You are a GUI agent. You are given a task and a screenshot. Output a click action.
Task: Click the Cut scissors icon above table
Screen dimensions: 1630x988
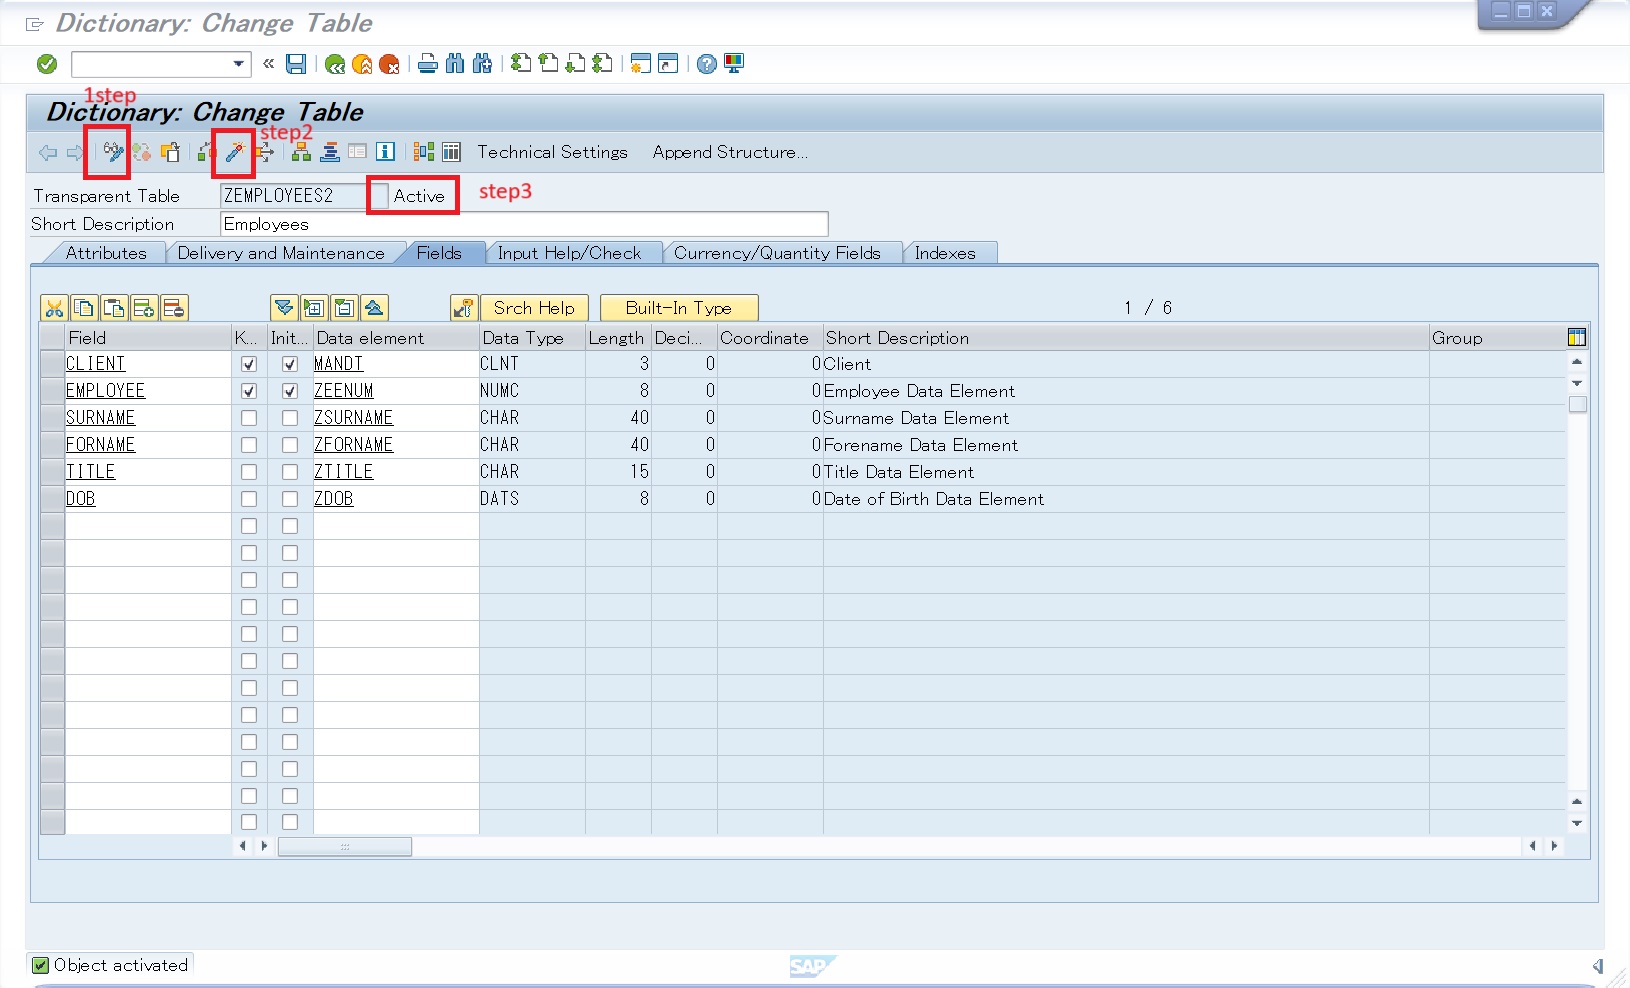[54, 308]
